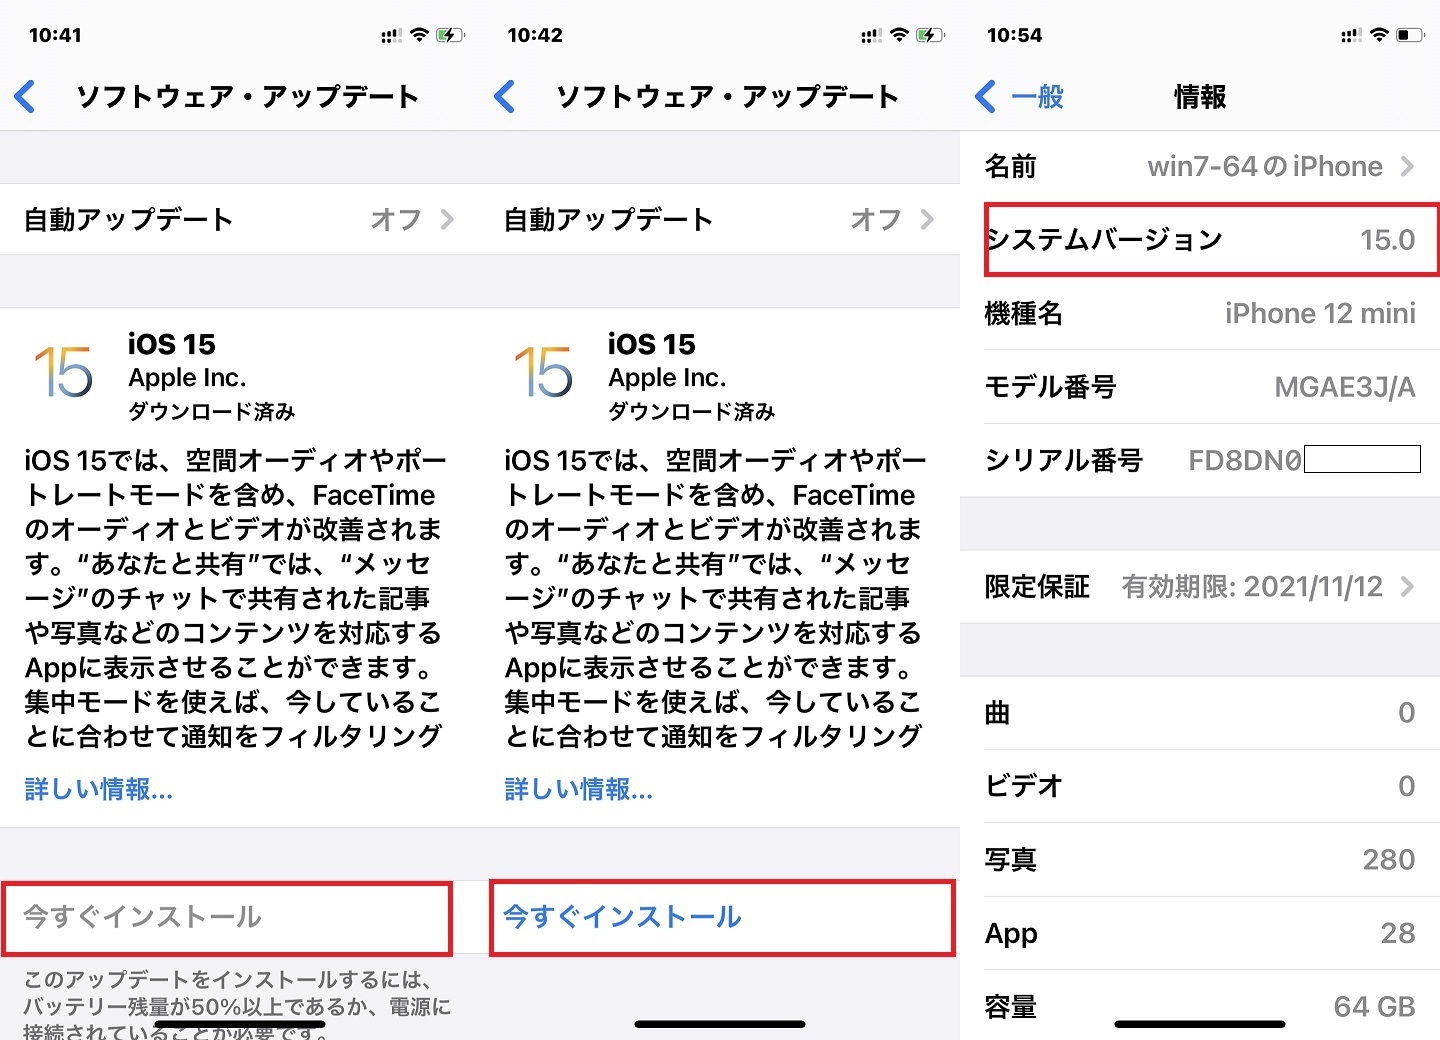Open 自動アップデート setting on 10:42 screen
The image size is (1440, 1040).
coord(718,219)
